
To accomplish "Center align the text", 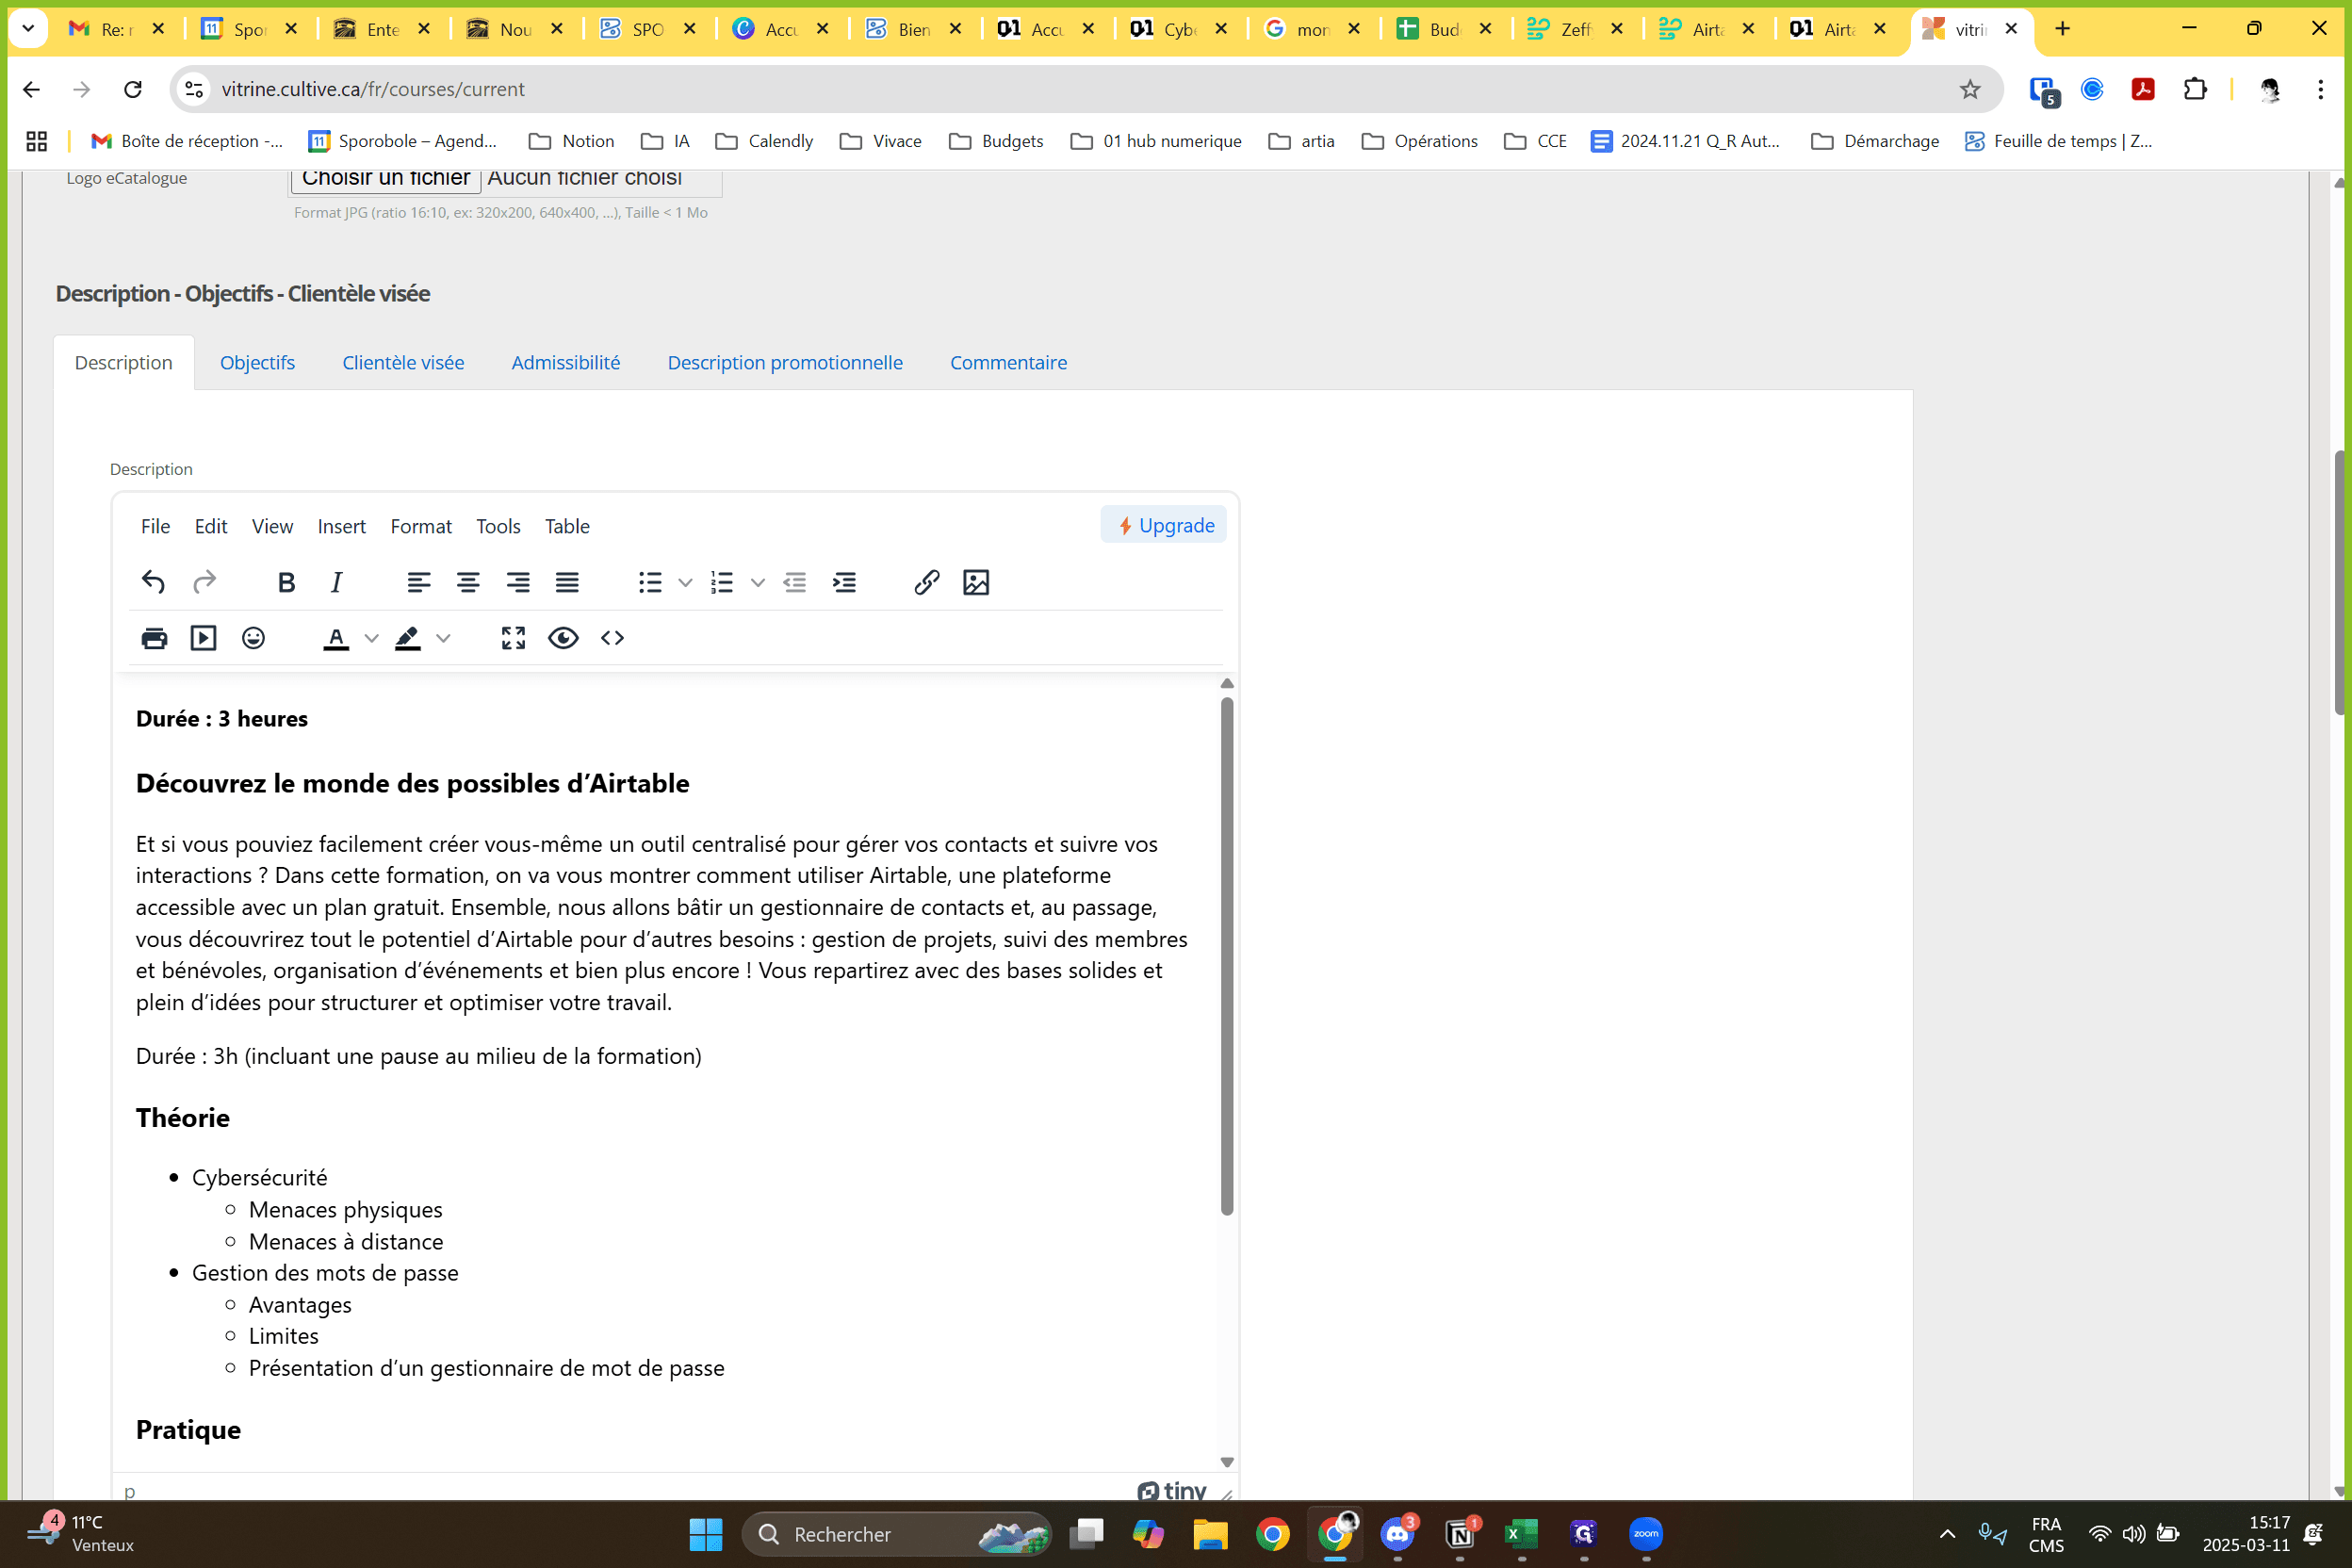I will coord(468,582).
